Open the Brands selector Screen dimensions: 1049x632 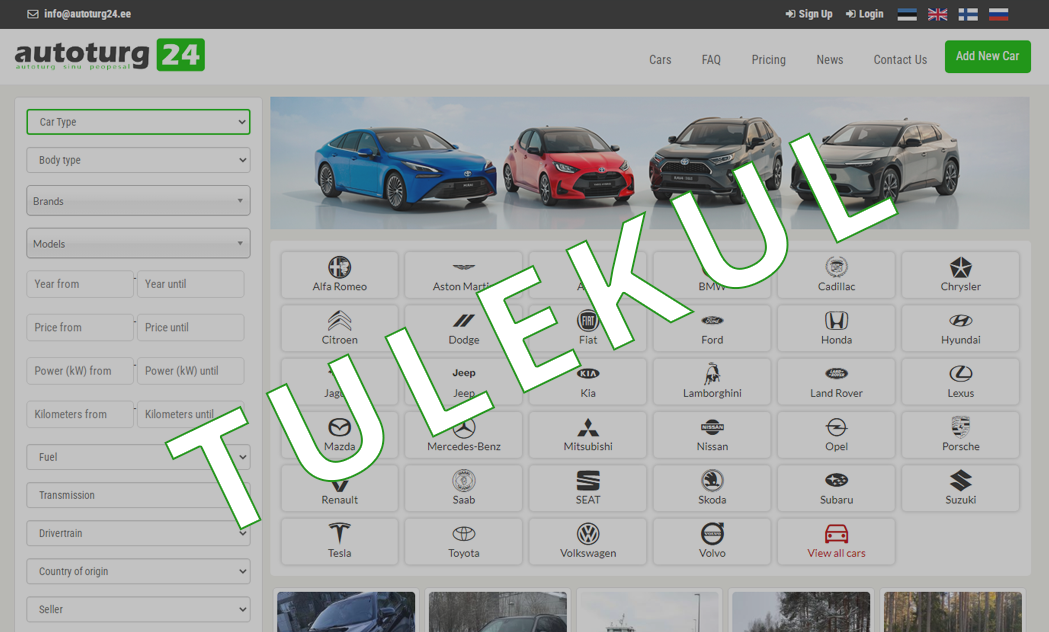(138, 201)
